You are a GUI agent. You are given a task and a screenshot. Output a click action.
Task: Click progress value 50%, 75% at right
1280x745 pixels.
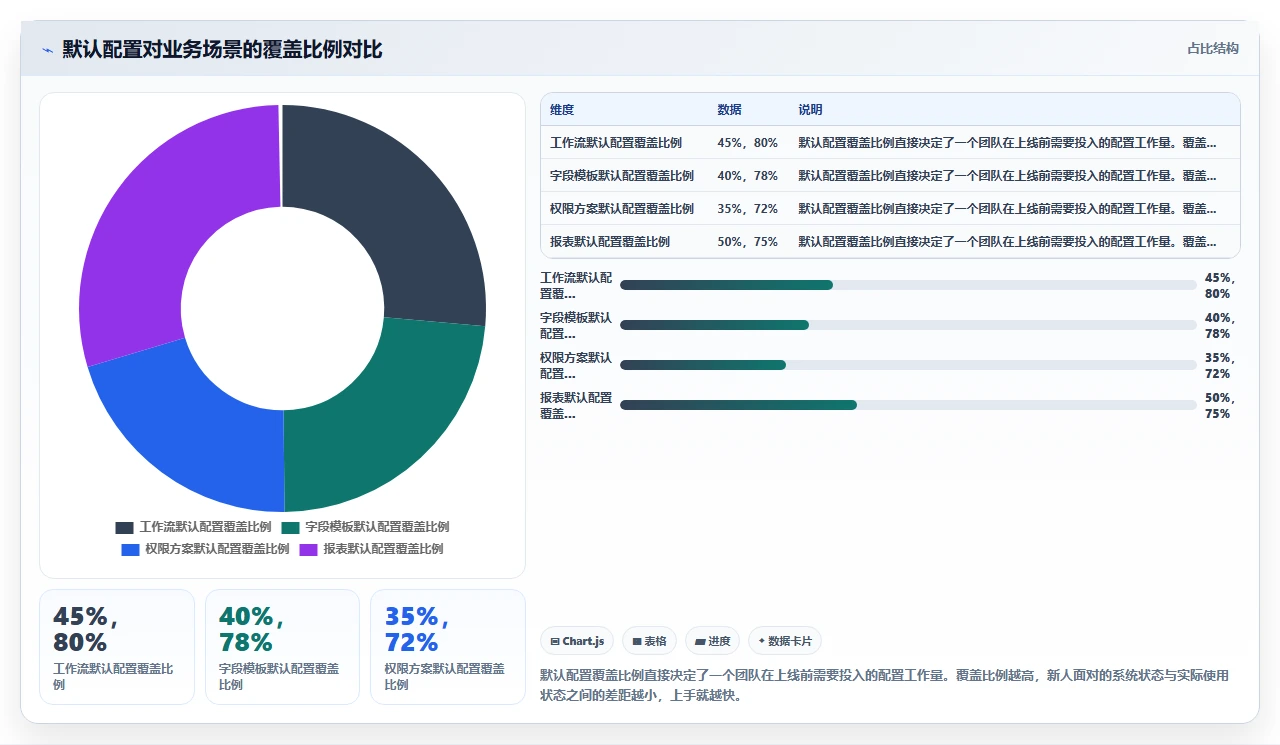click(1220, 405)
